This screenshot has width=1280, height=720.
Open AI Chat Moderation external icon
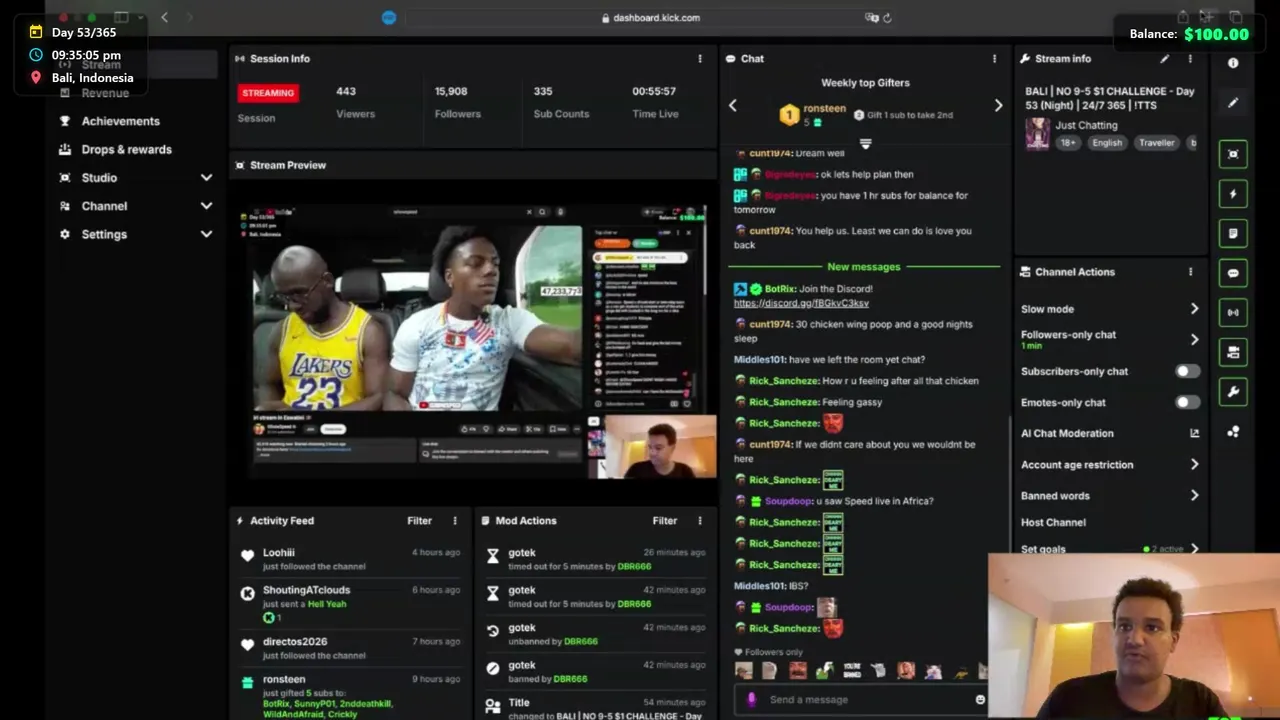pos(1194,434)
